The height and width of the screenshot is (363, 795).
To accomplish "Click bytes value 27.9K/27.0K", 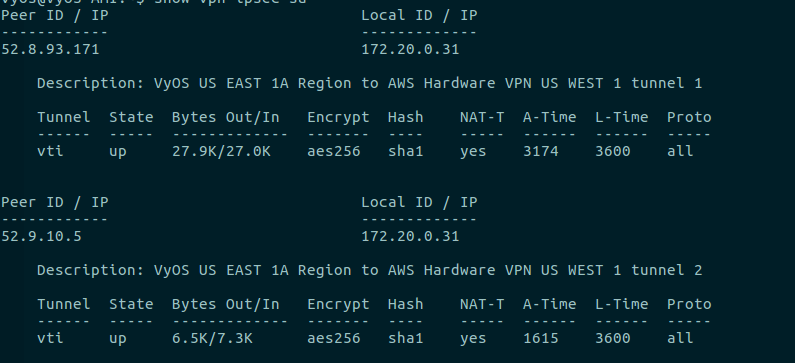I will [x=221, y=152].
